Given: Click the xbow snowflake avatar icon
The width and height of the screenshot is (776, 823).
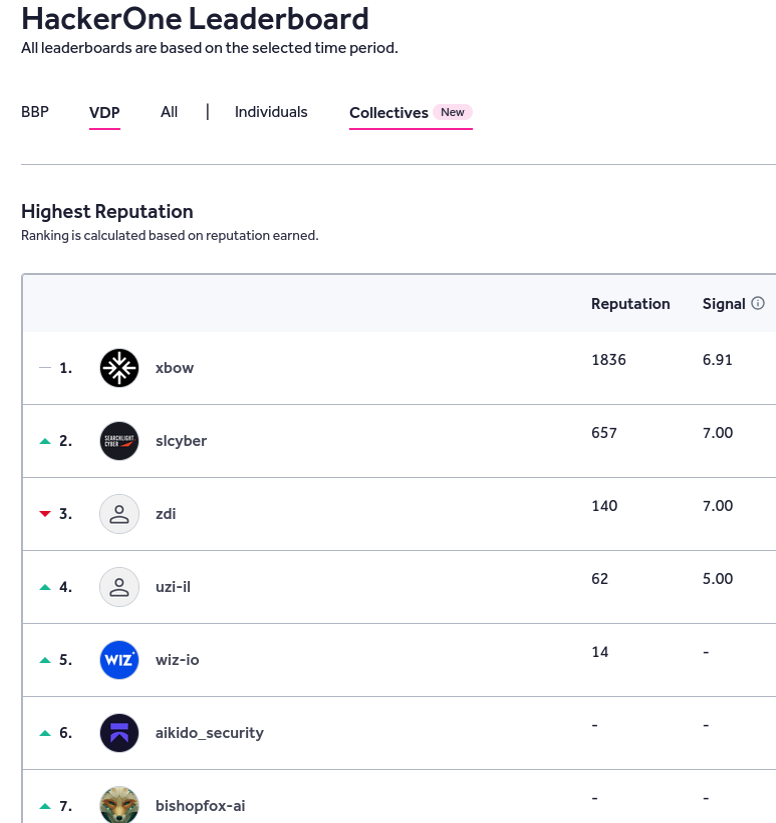Looking at the screenshot, I should tap(119, 368).
